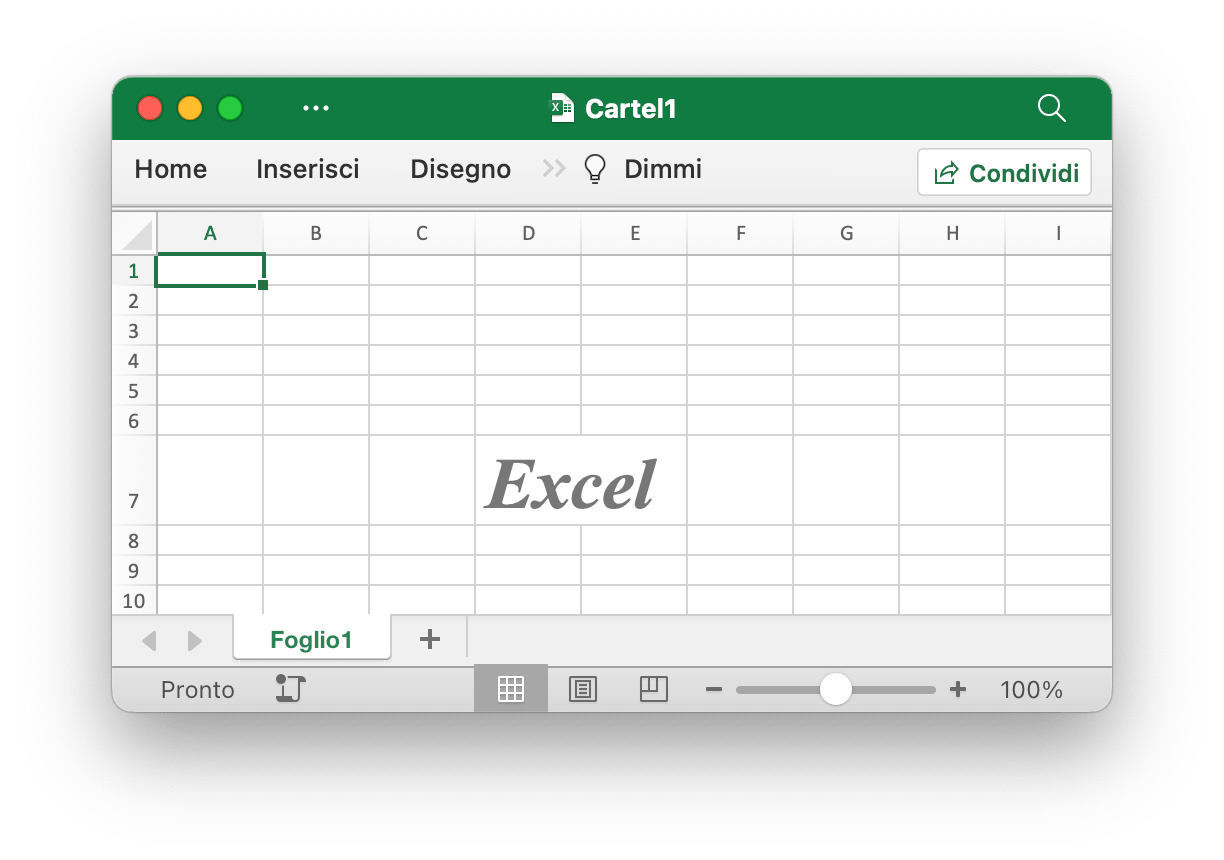This screenshot has width=1224, height=860.
Task: Click the zoom slider knob
Action: click(835, 689)
